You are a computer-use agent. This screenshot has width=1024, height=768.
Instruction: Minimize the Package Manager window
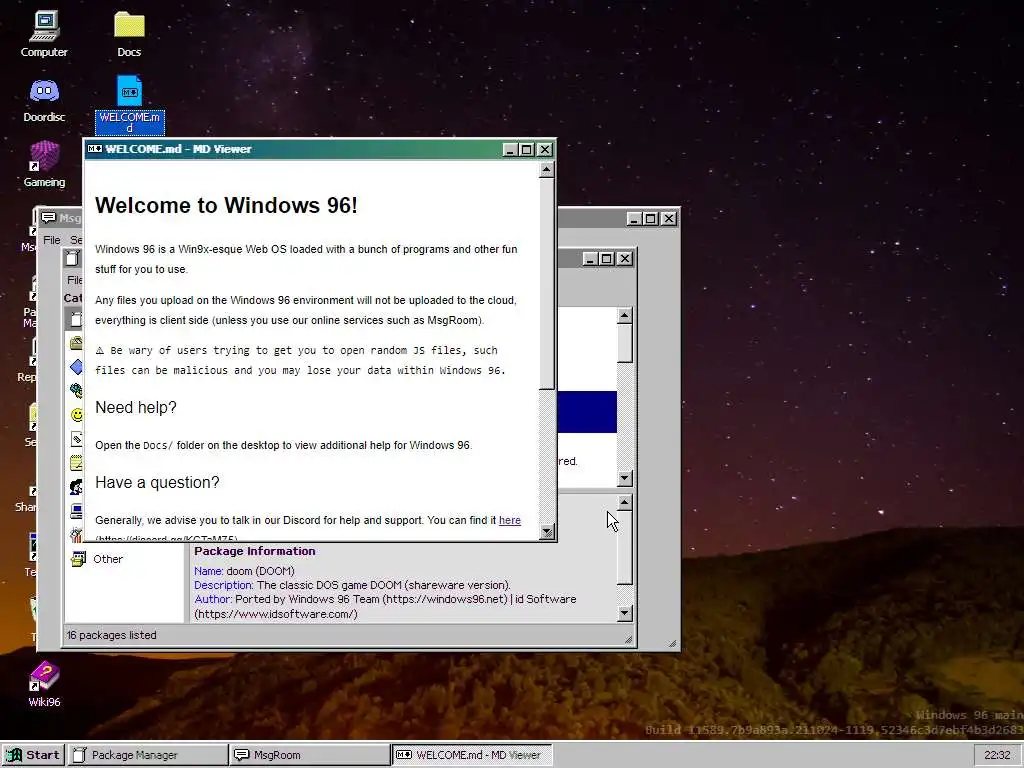coord(590,259)
